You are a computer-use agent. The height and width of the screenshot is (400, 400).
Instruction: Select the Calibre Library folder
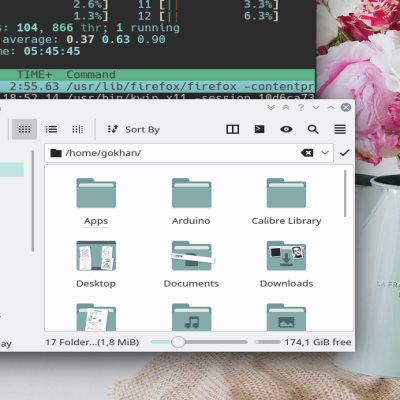(286, 202)
